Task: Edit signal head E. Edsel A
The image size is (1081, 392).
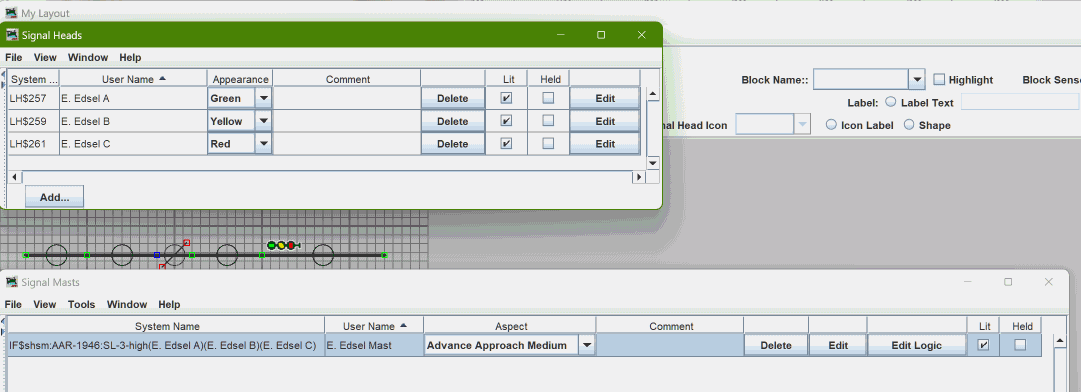Action: click(x=605, y=99)
